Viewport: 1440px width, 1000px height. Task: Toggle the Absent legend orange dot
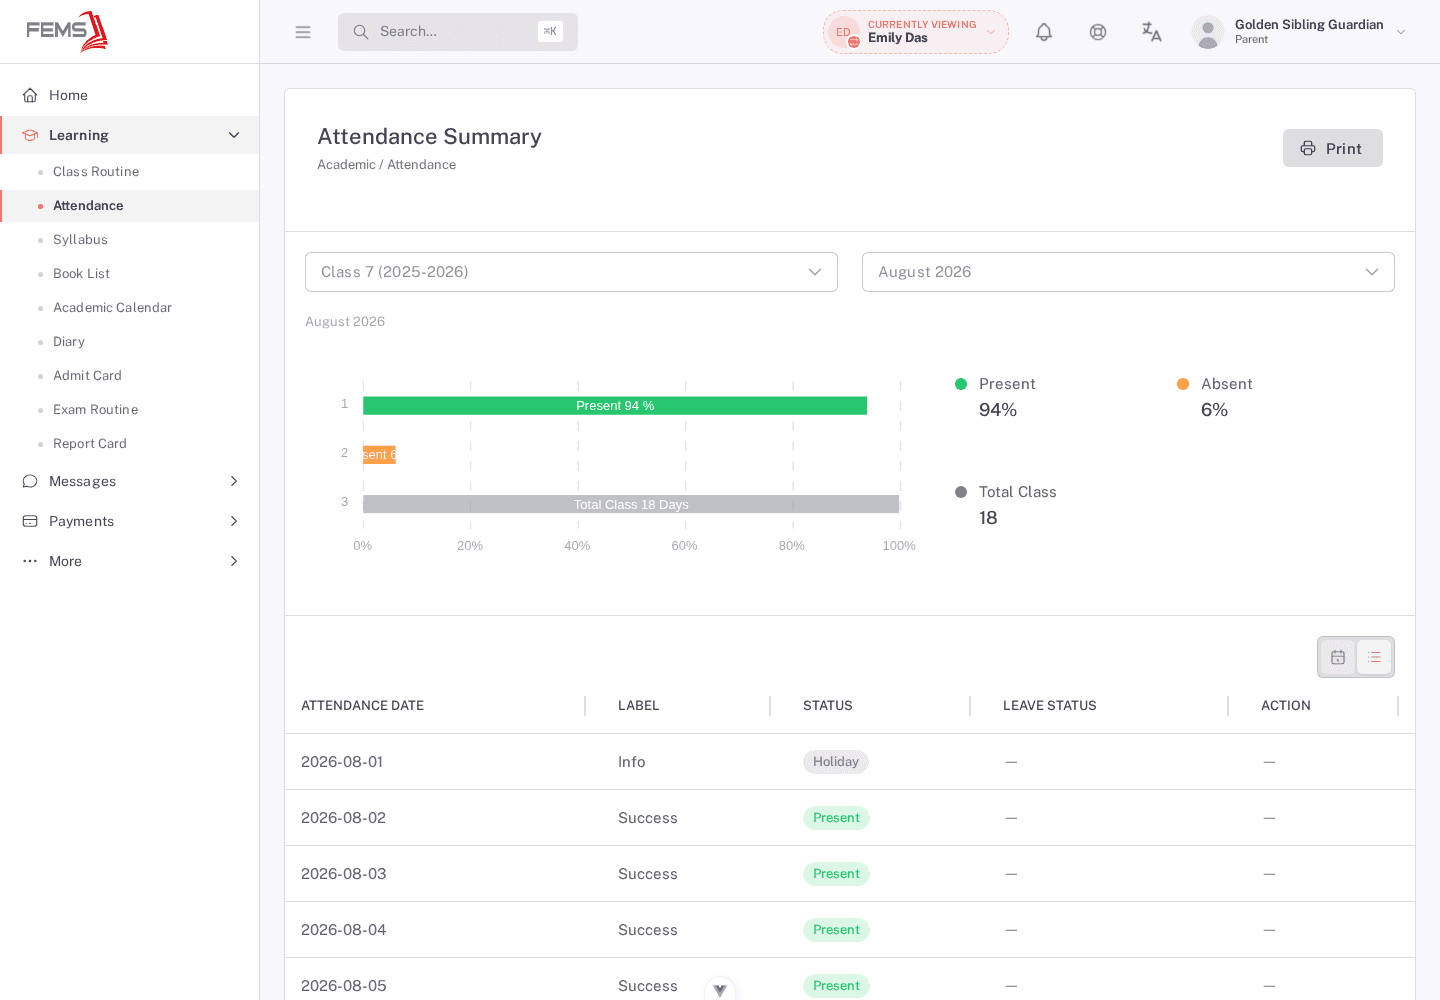[1183, 384]
